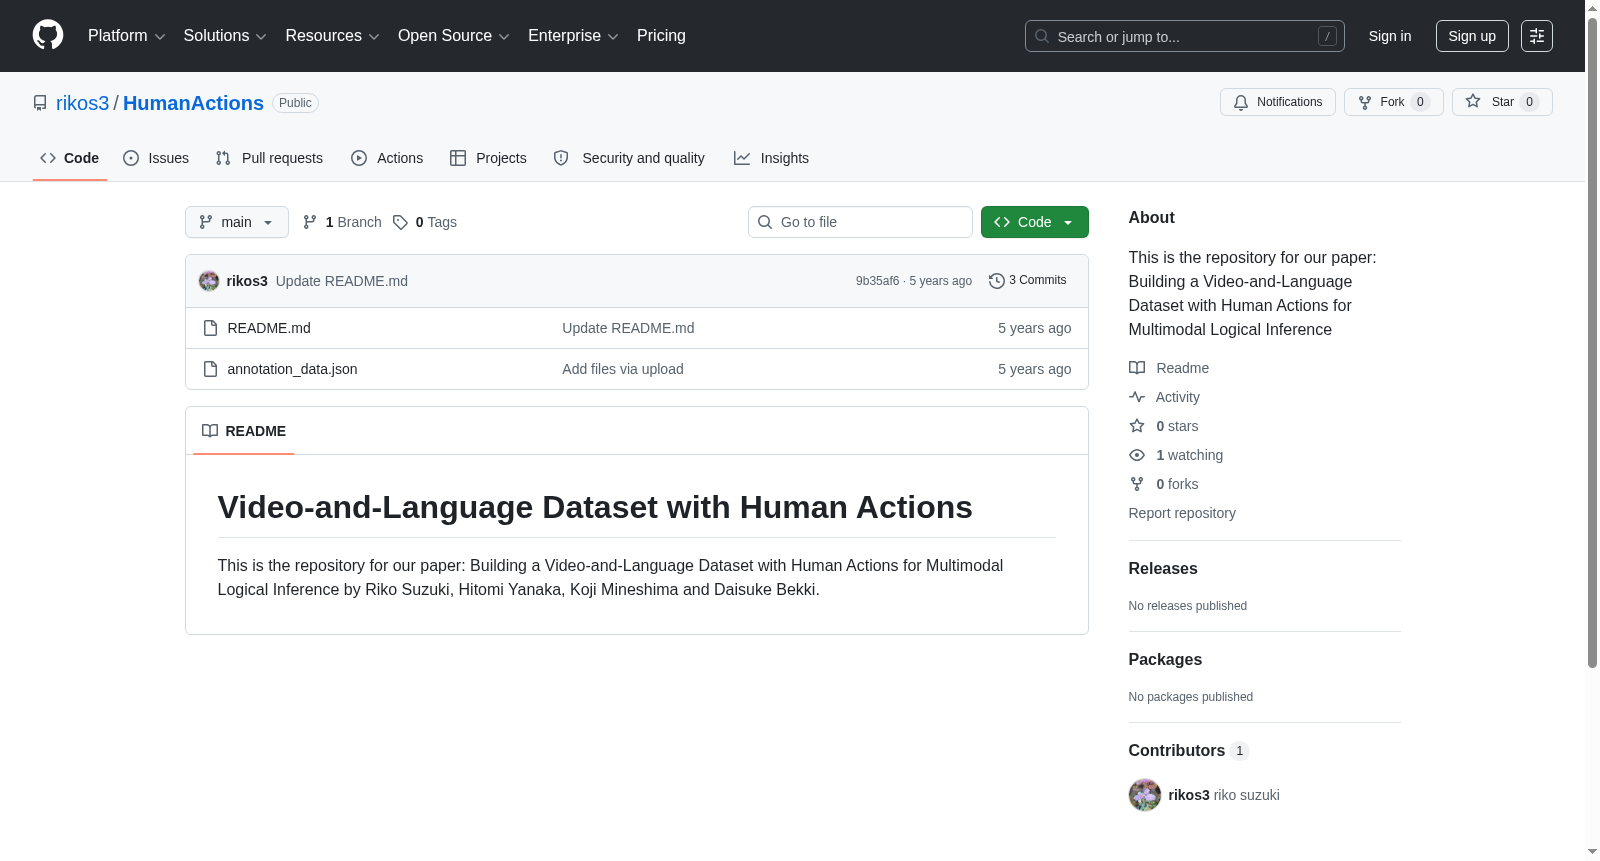Open the Add files via upload commit
The image size is (1600, 861).
(623, 369)
